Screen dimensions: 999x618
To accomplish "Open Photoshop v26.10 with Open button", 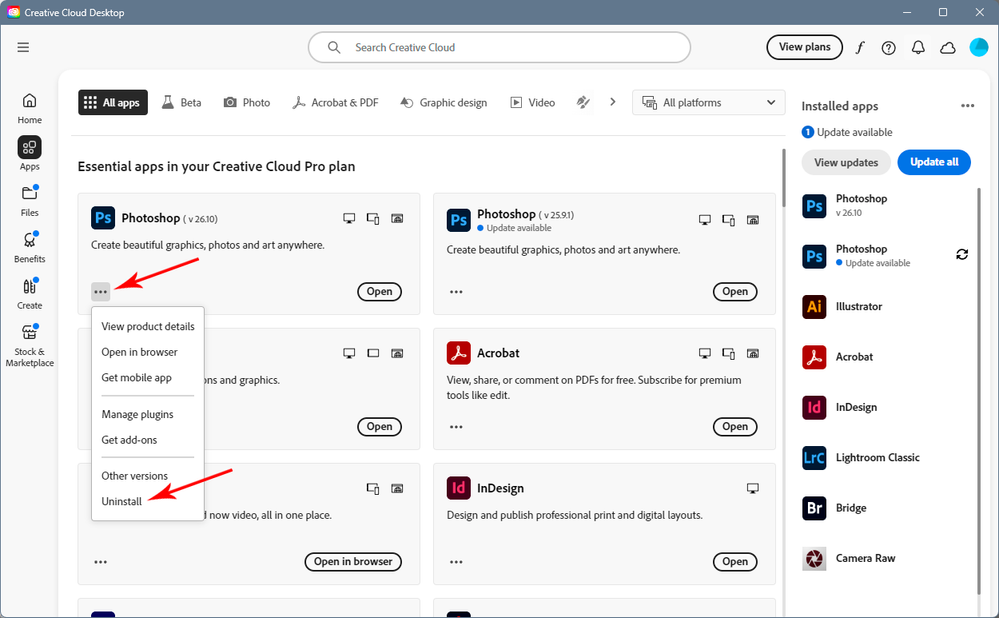I will pos(379,291).
